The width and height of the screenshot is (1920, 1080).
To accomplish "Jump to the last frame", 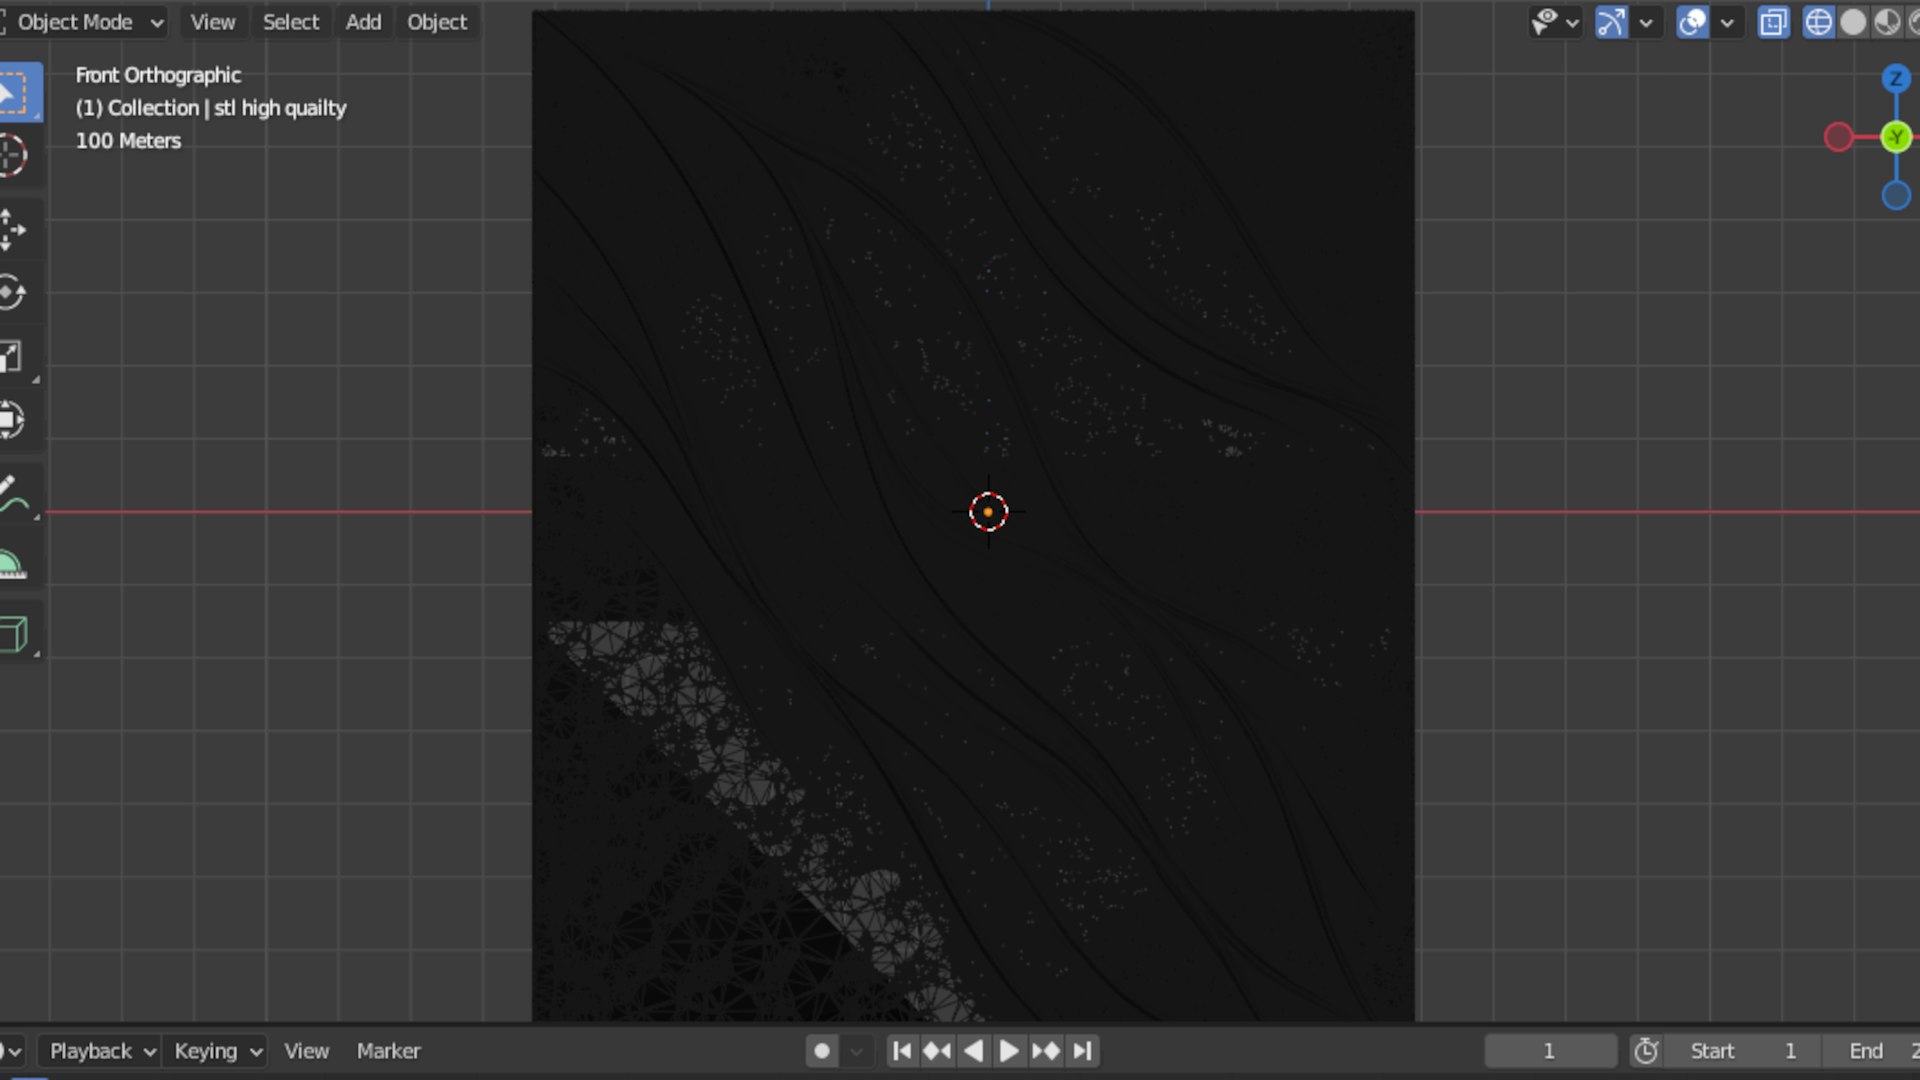I will (x=1082, y=1051).
